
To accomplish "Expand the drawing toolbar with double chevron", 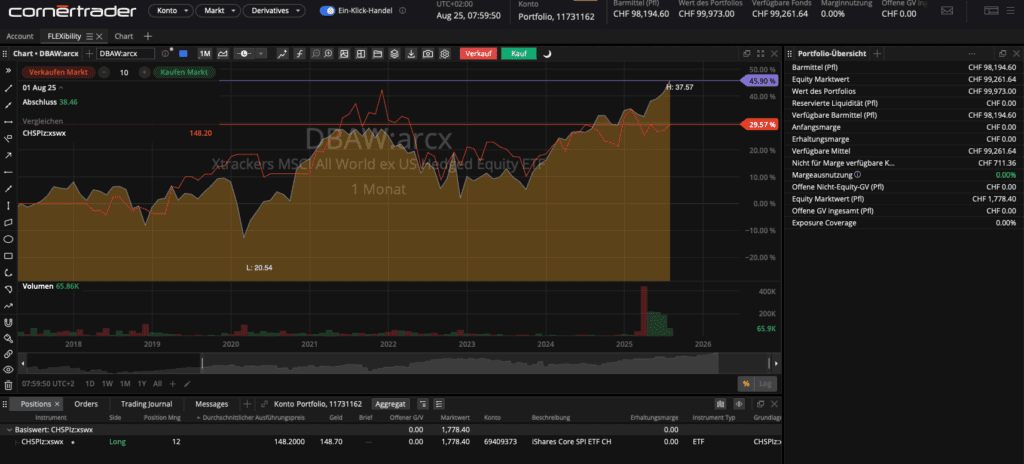I will click(8, 71).
